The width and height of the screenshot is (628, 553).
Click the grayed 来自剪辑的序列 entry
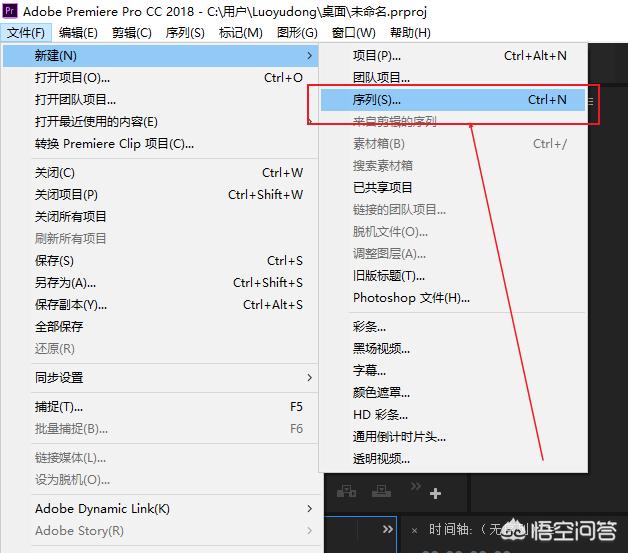[x=453, y=121]
